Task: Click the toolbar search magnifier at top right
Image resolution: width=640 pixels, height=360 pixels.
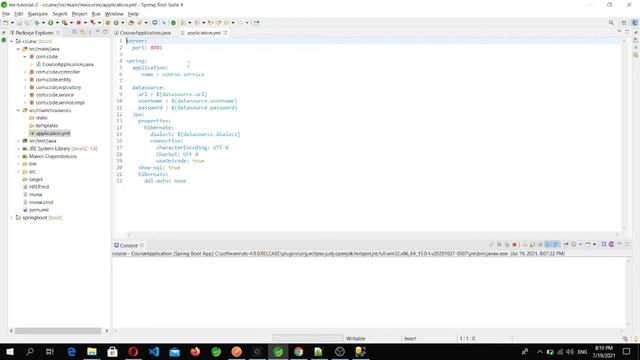Action: click(611, 23)
